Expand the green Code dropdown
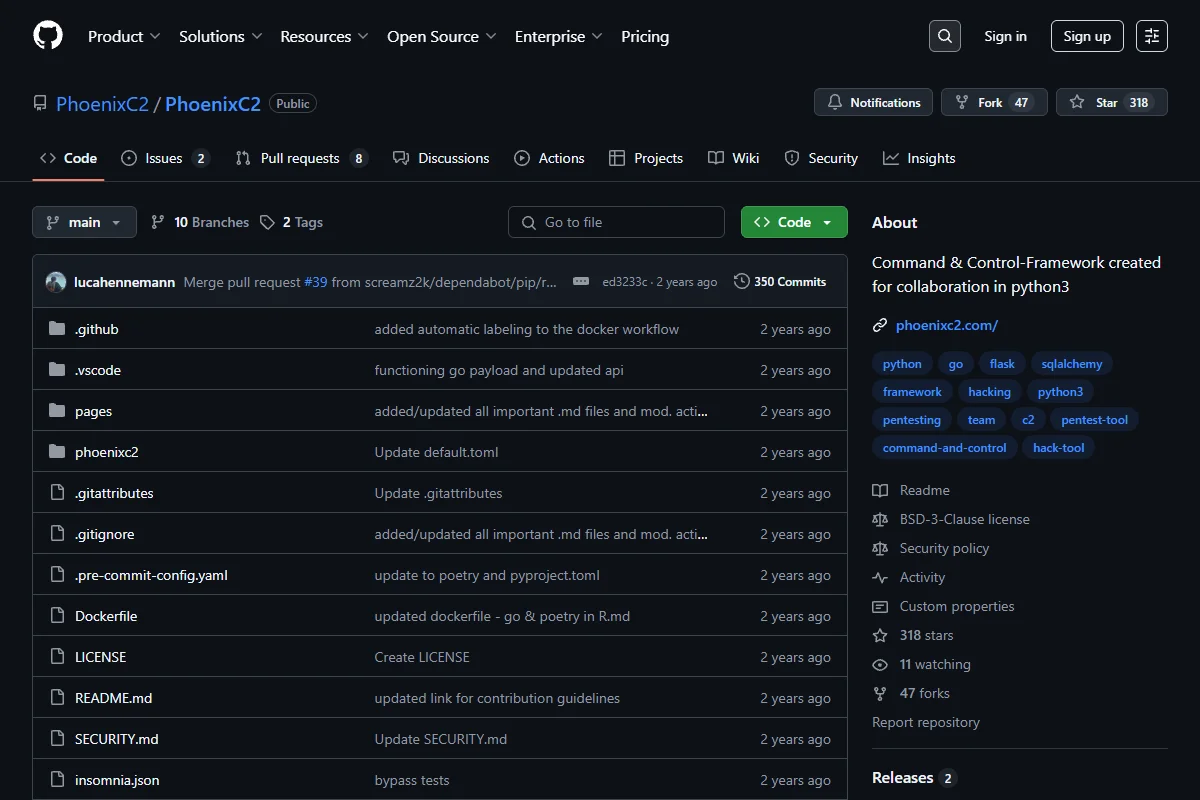 coord(794,222)
